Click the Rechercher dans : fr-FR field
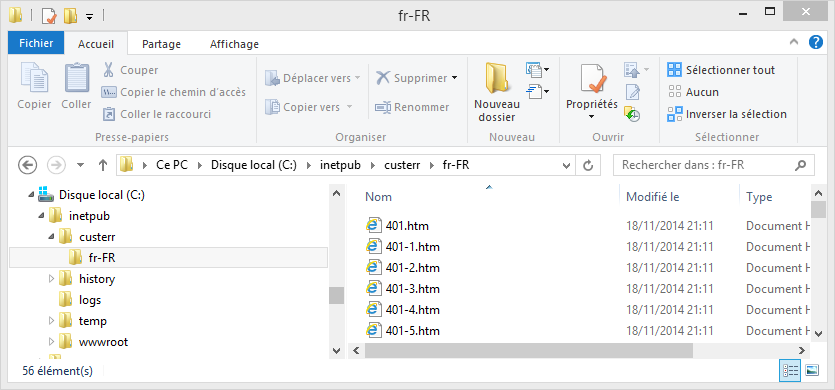835x390 pixels. click(714, 166)
